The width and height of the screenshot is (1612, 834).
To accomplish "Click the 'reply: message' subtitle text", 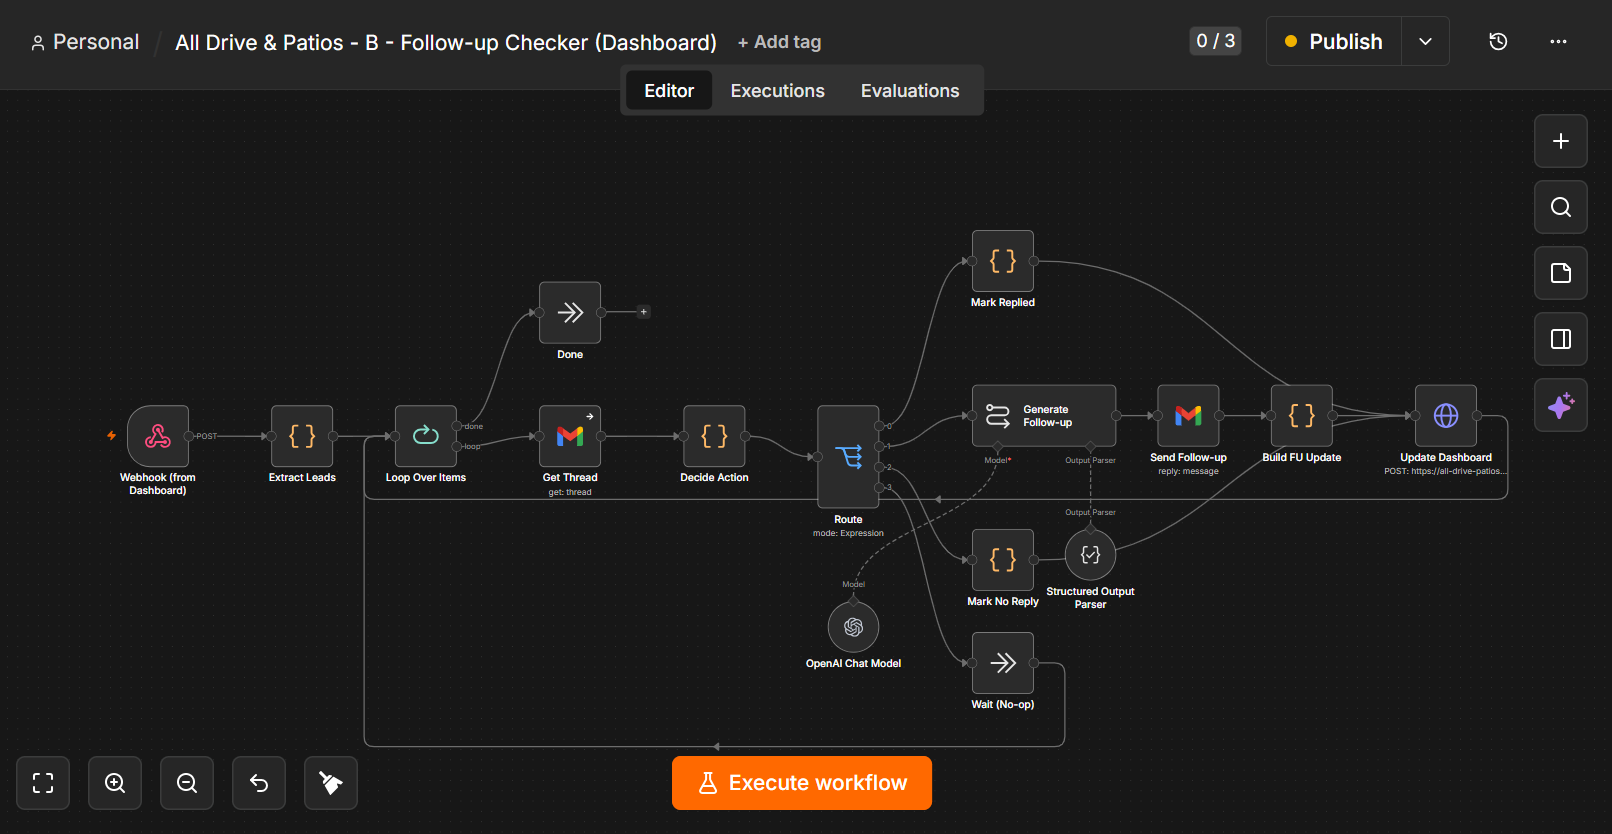I will point(1188,471).
